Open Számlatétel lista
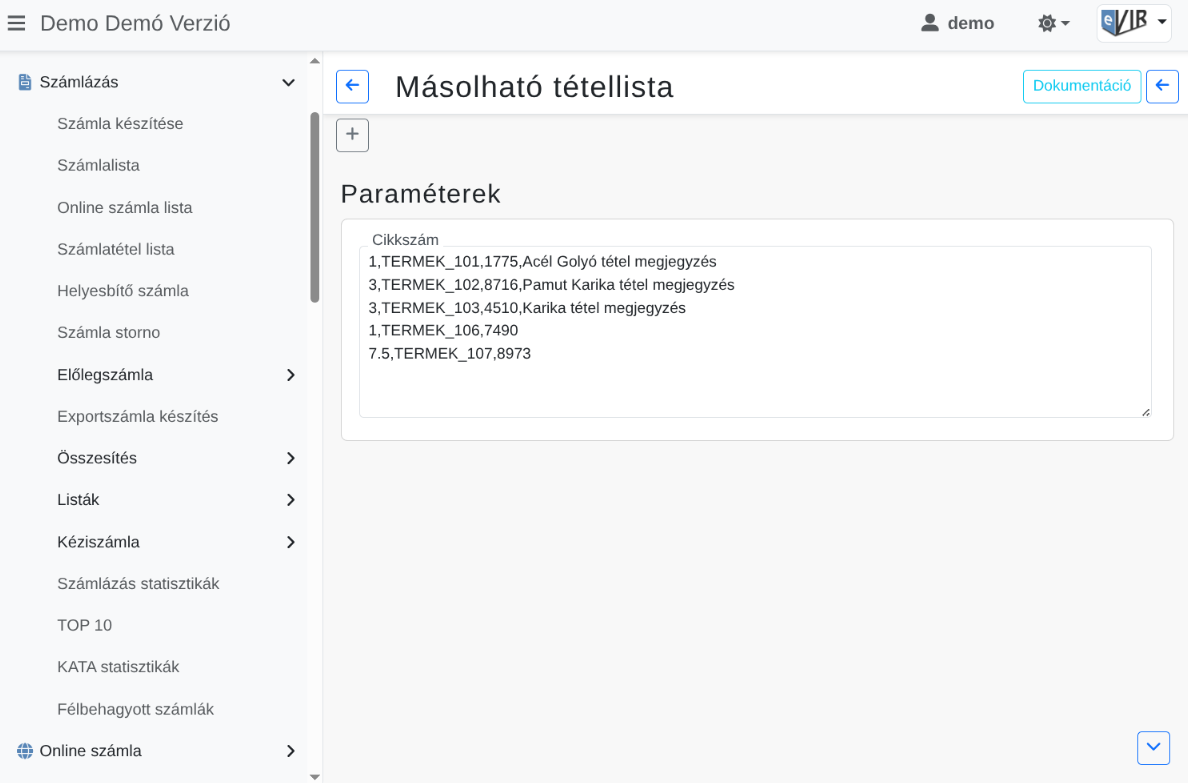 116,249
